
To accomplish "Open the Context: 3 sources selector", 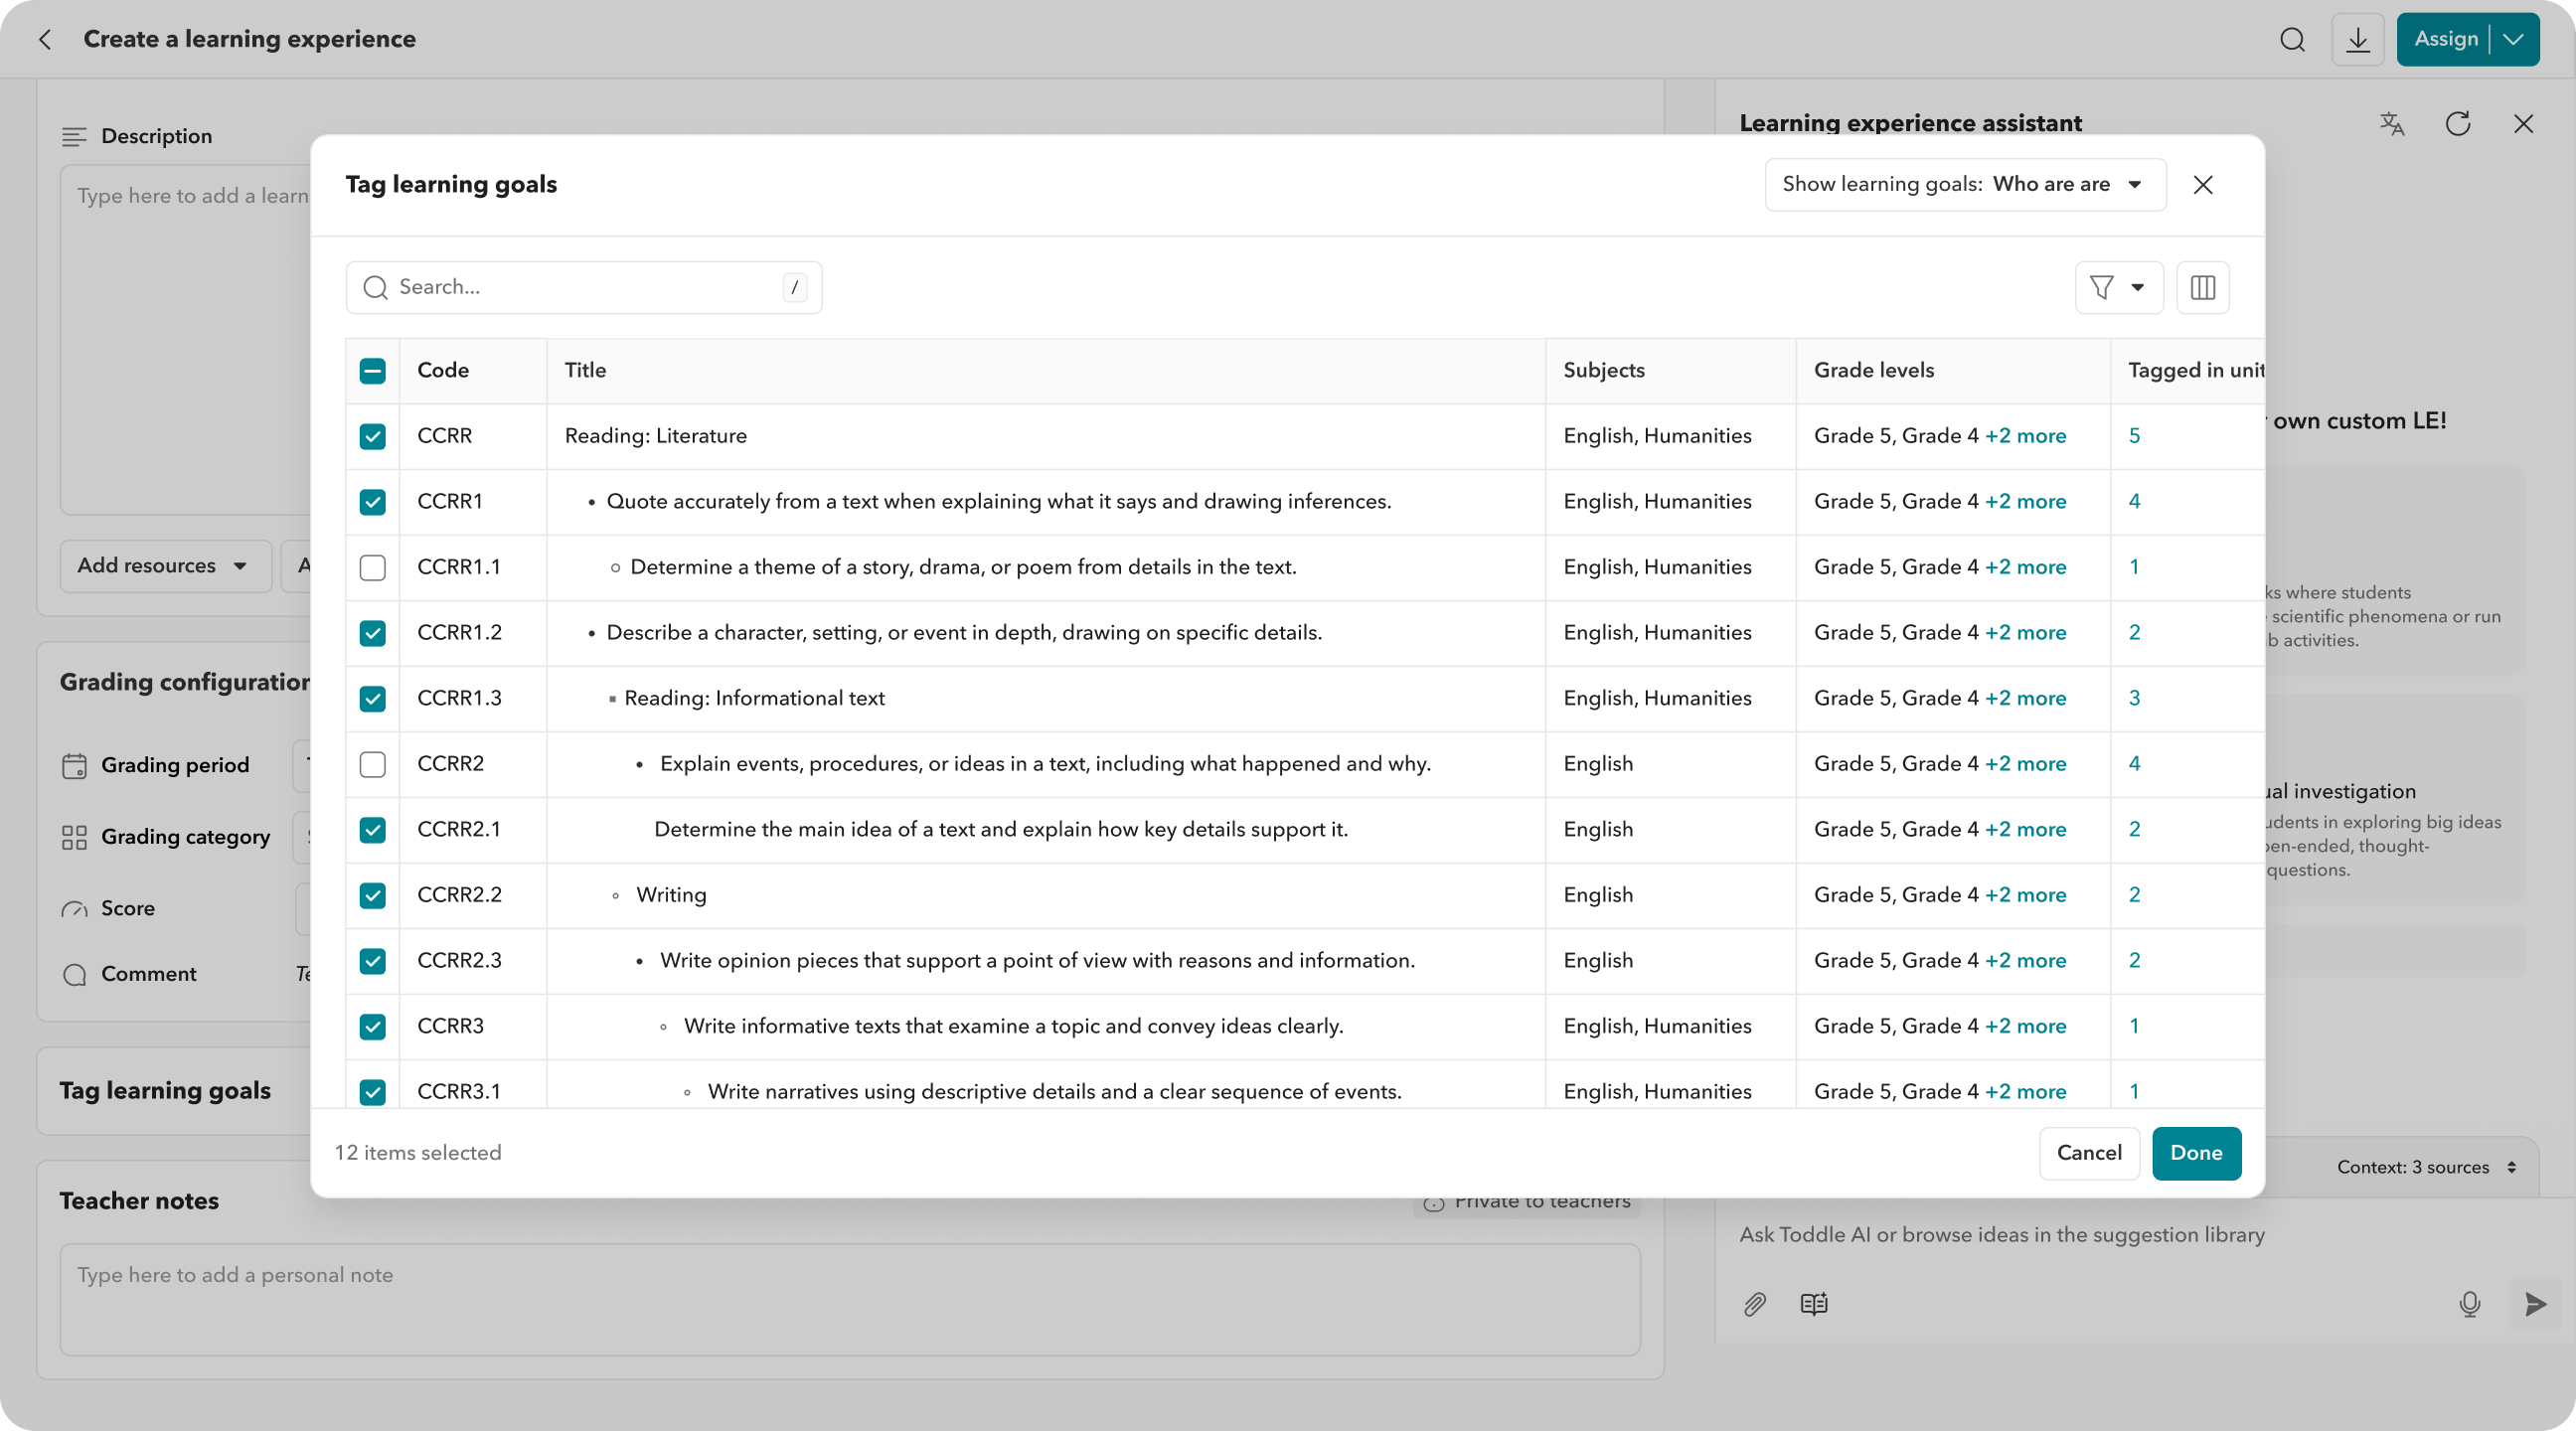I will pyautogui.click(x=2425, y=1167).
